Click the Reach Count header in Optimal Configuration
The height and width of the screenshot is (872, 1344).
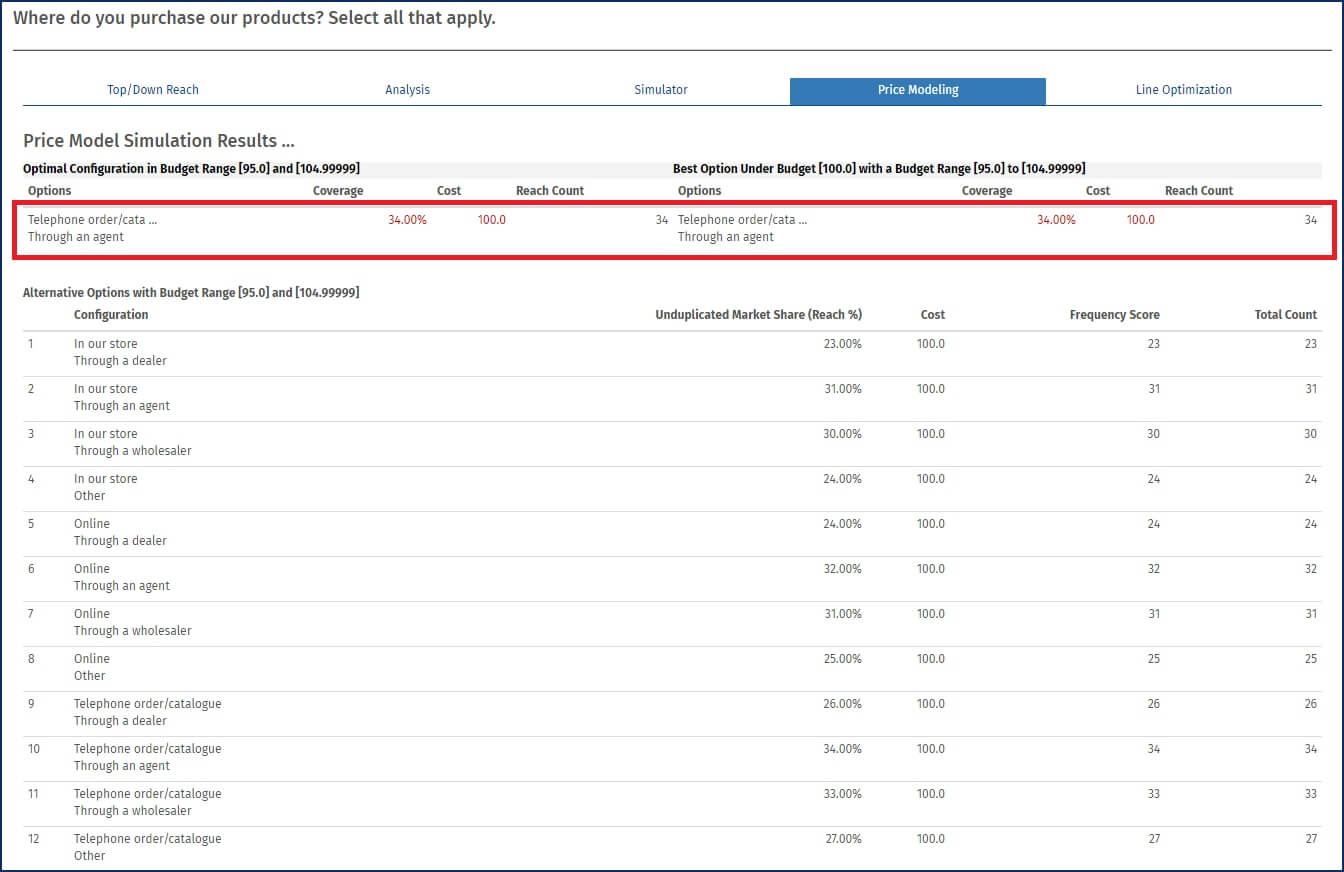549,191
